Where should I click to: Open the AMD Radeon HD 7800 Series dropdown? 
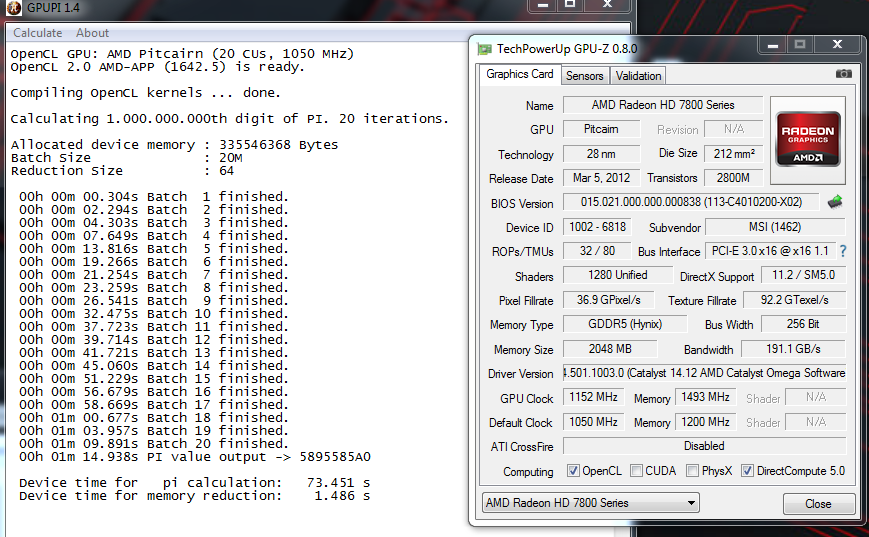(590, 503)
